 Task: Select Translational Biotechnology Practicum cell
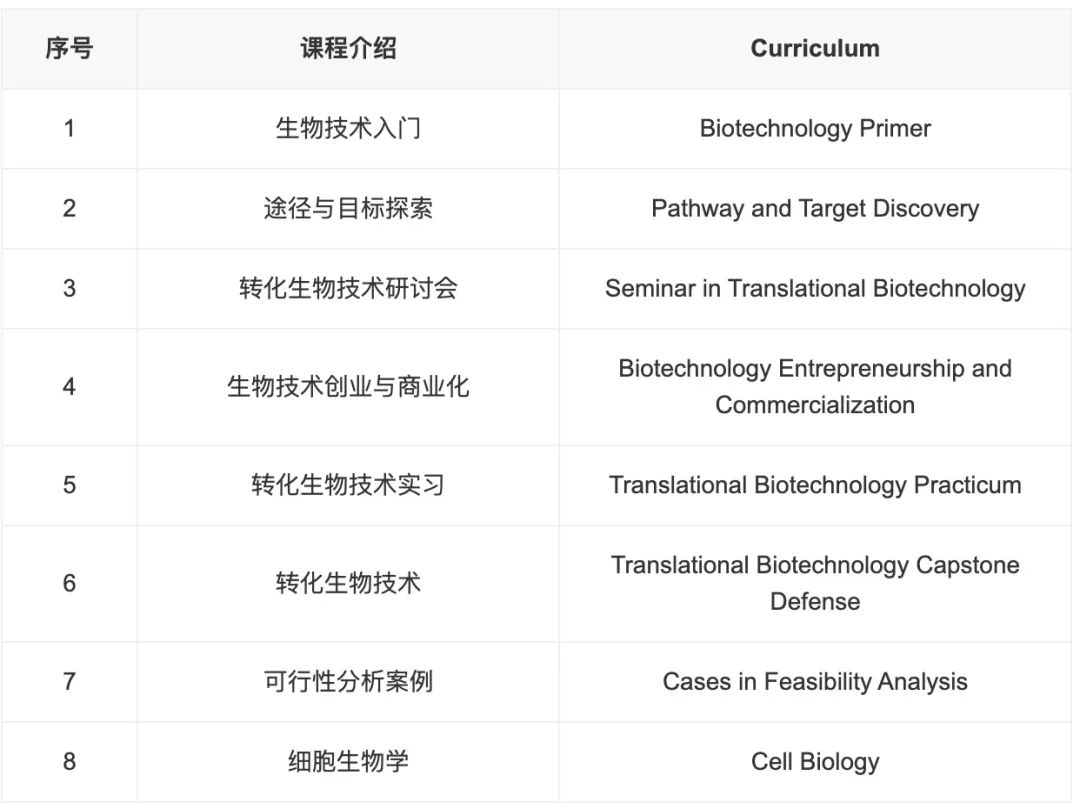coord(815,485)
